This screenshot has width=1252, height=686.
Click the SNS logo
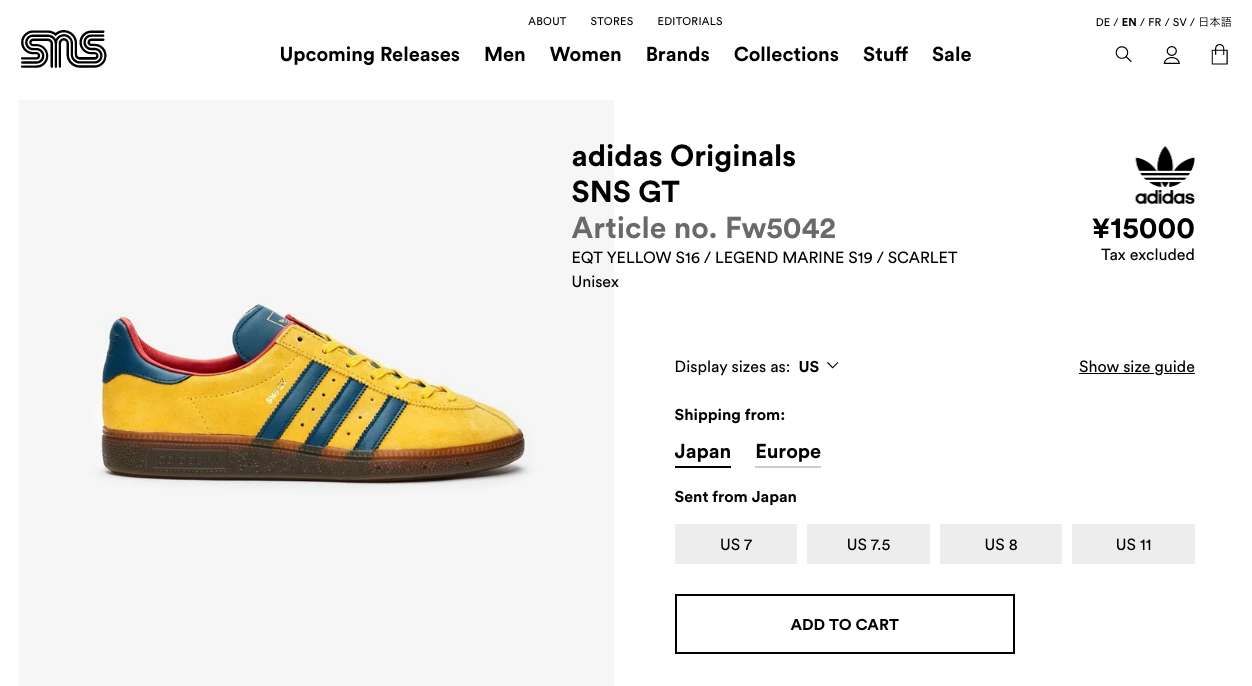coord(63,48)
